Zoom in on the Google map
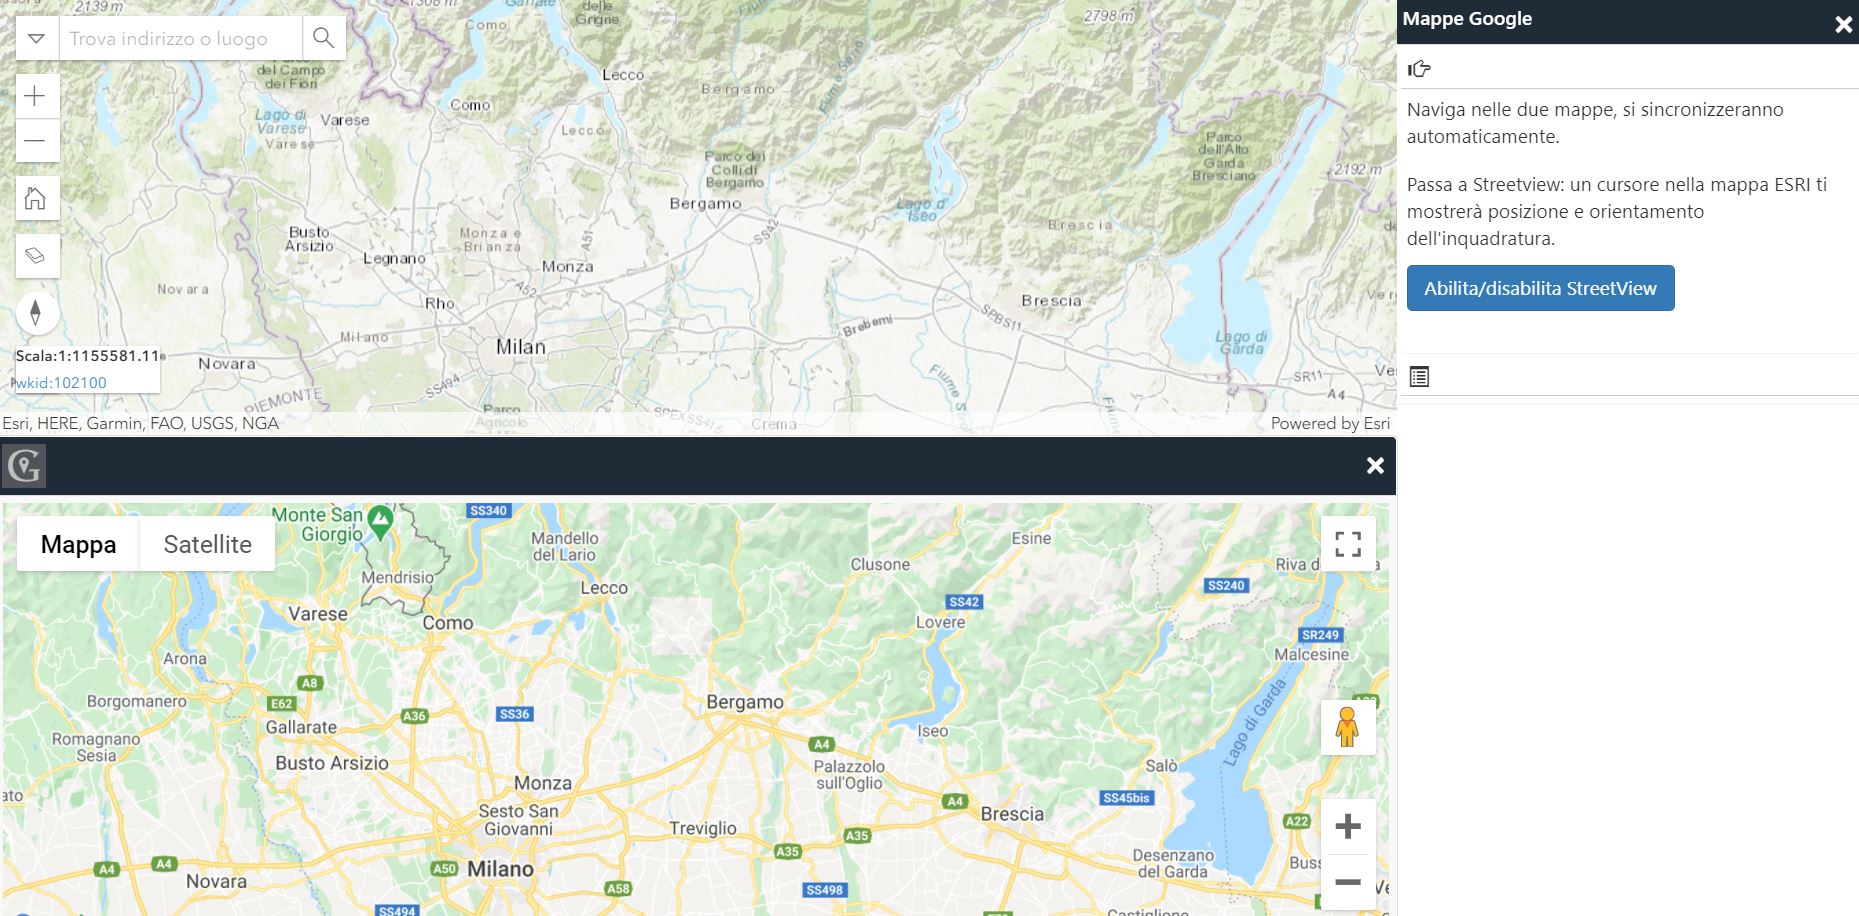The width and height of the screenshot is (1859, 916). [x=1348, y=826]
